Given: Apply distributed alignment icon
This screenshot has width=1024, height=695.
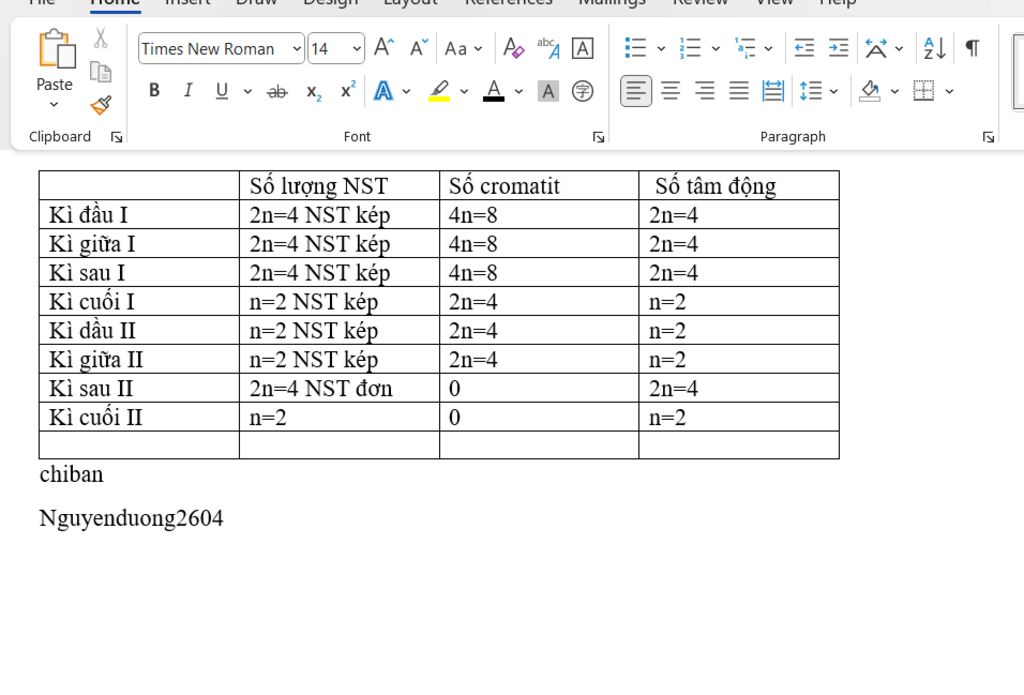Looking at the screenshot, I should point(773,91).
